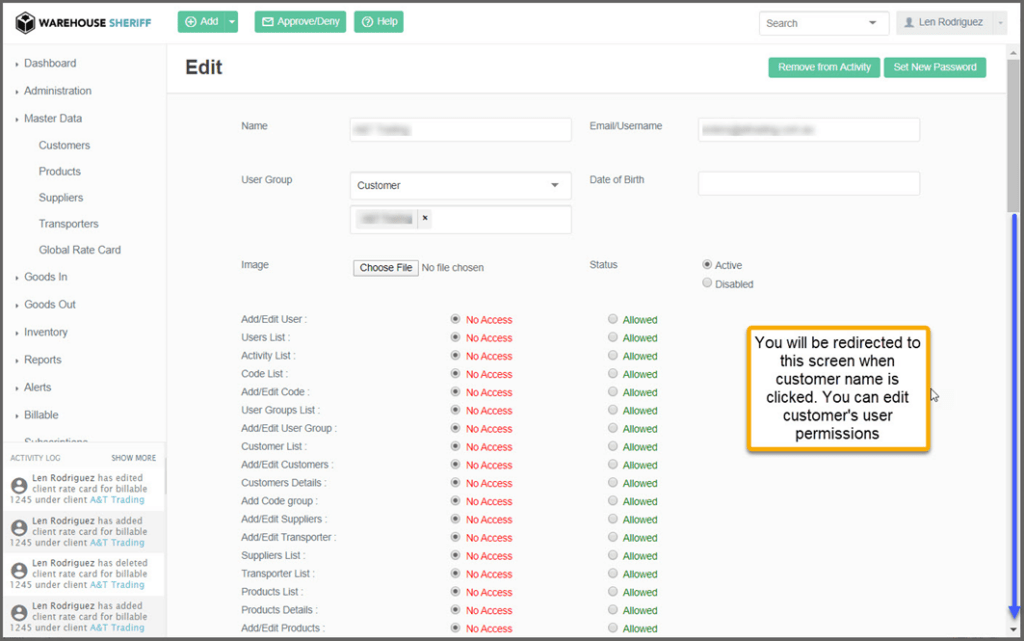
Task: Open the User Group dropdown showing Customer
Action: coord(460,185)
